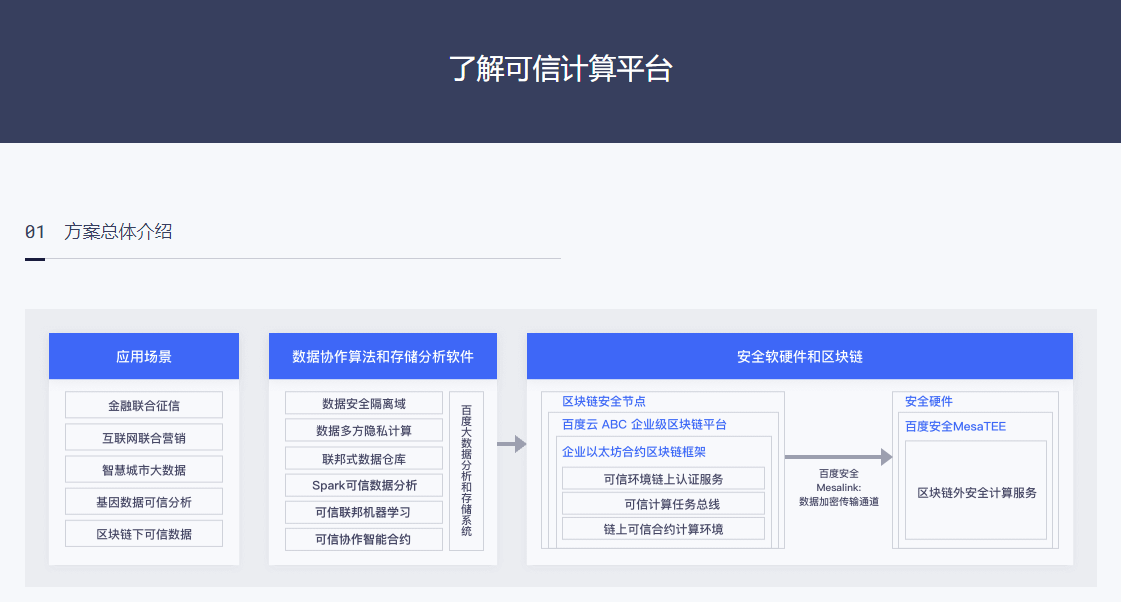Click the 联邦式数据仓库 item
Viewport: 1121px width, 602px height.
tap(364, 458)
